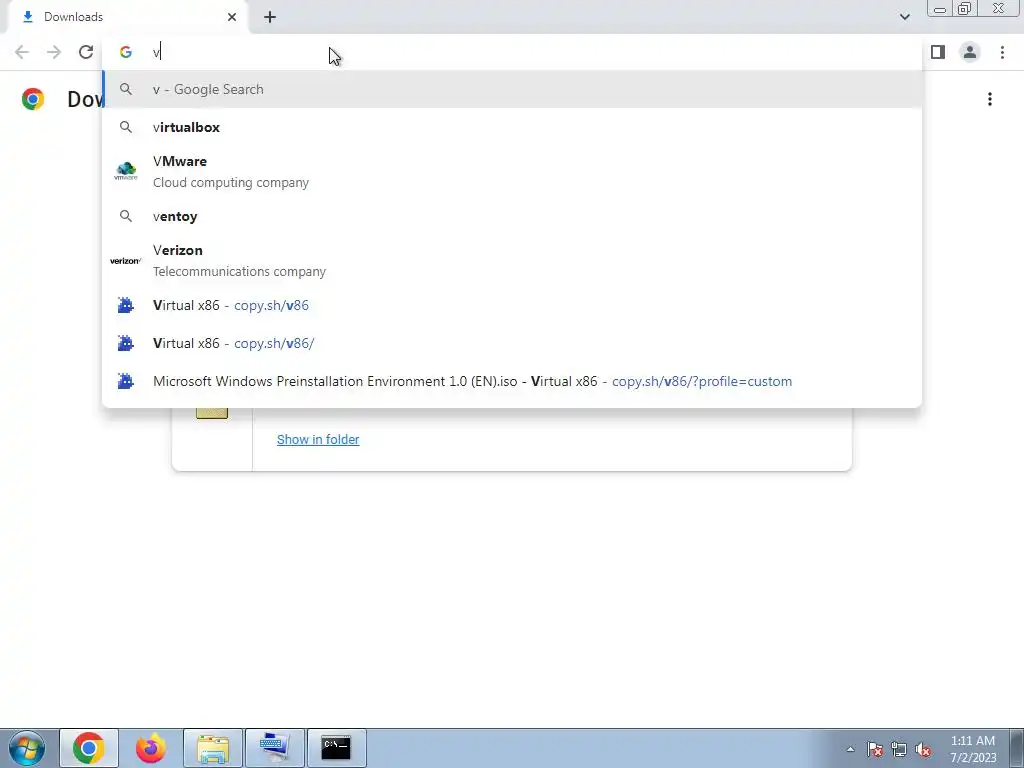Open the keyboard-monitor taskbar app
Image resolution: width=1024 pixels, height=768 pixels.
click(x=274, y=748)
